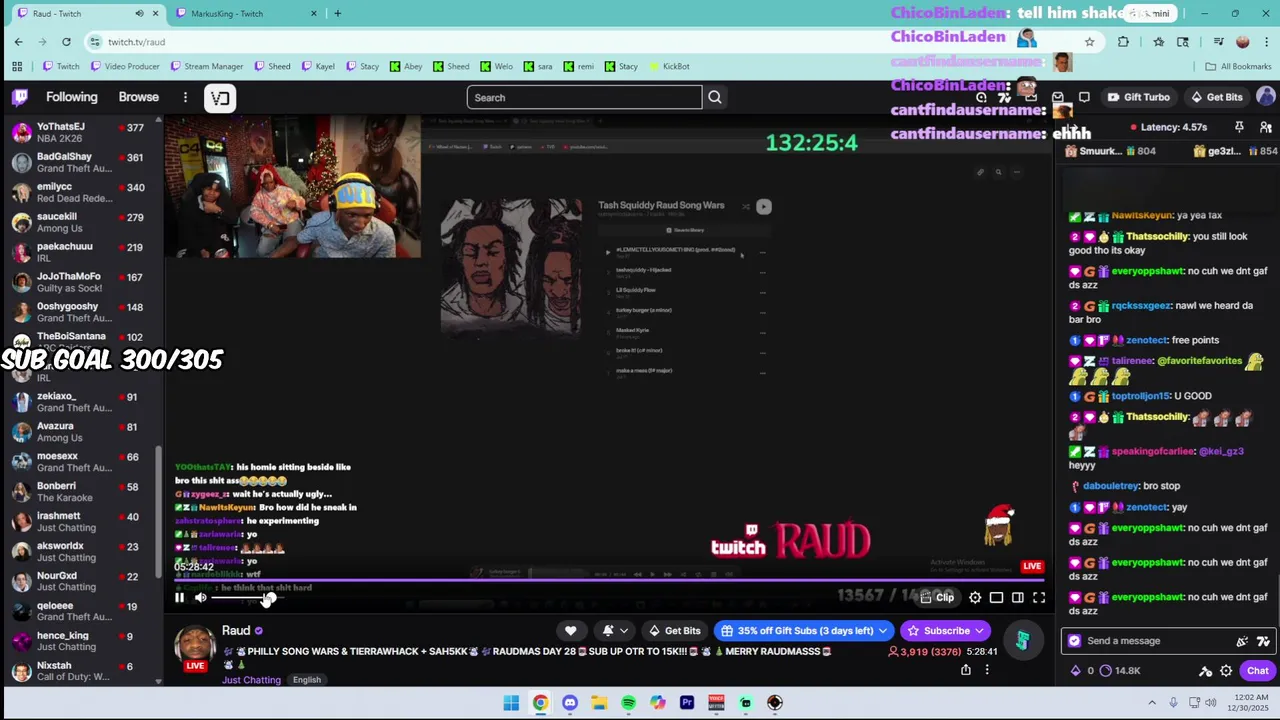Share the stream via share icon
Screen dimensions: 1280x720
[x=966, y=670]
